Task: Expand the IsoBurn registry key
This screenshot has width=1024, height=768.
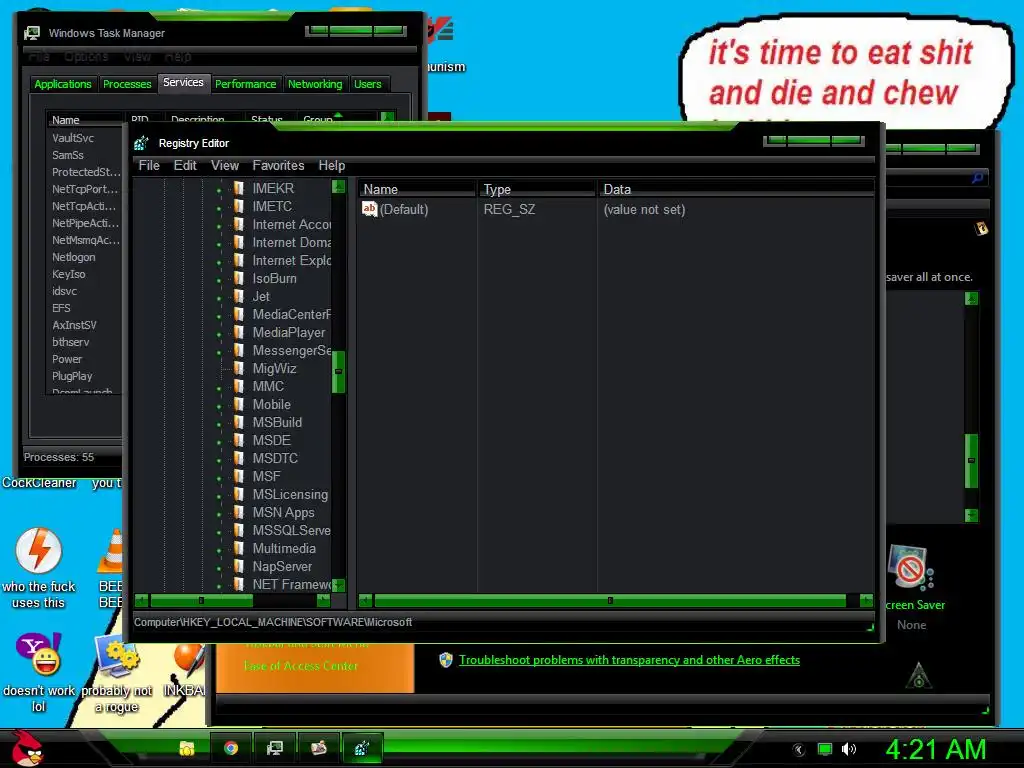Action: tap(219, 280)
